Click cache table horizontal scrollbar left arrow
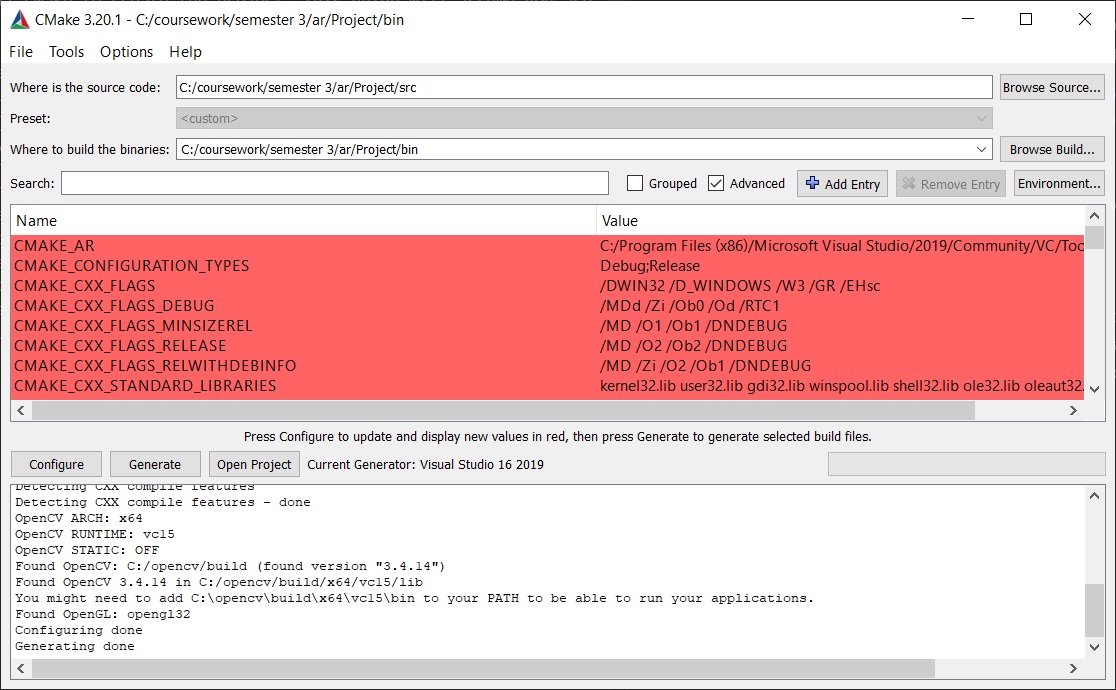The image size is (1116, 690). point(21,411)
